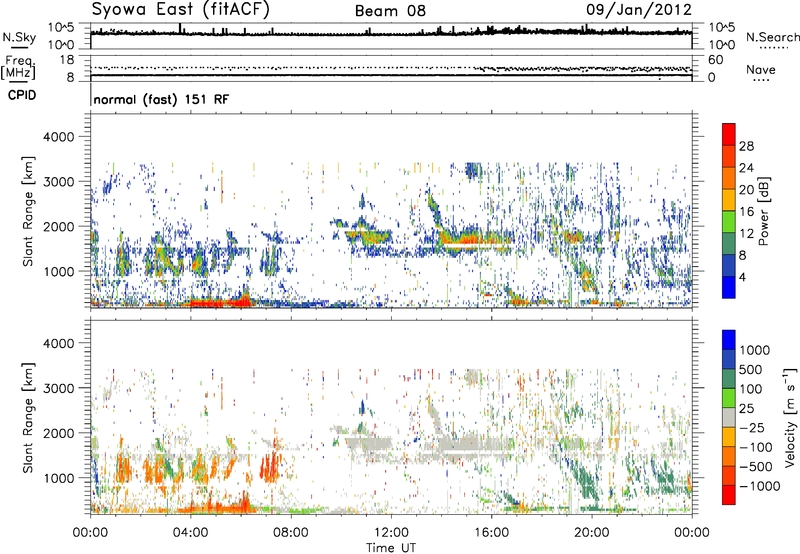The height and width of the screenshot is (554, 800).
Task: Click "Slant Range [km]" label of Power panel
Action: [28, 211]
